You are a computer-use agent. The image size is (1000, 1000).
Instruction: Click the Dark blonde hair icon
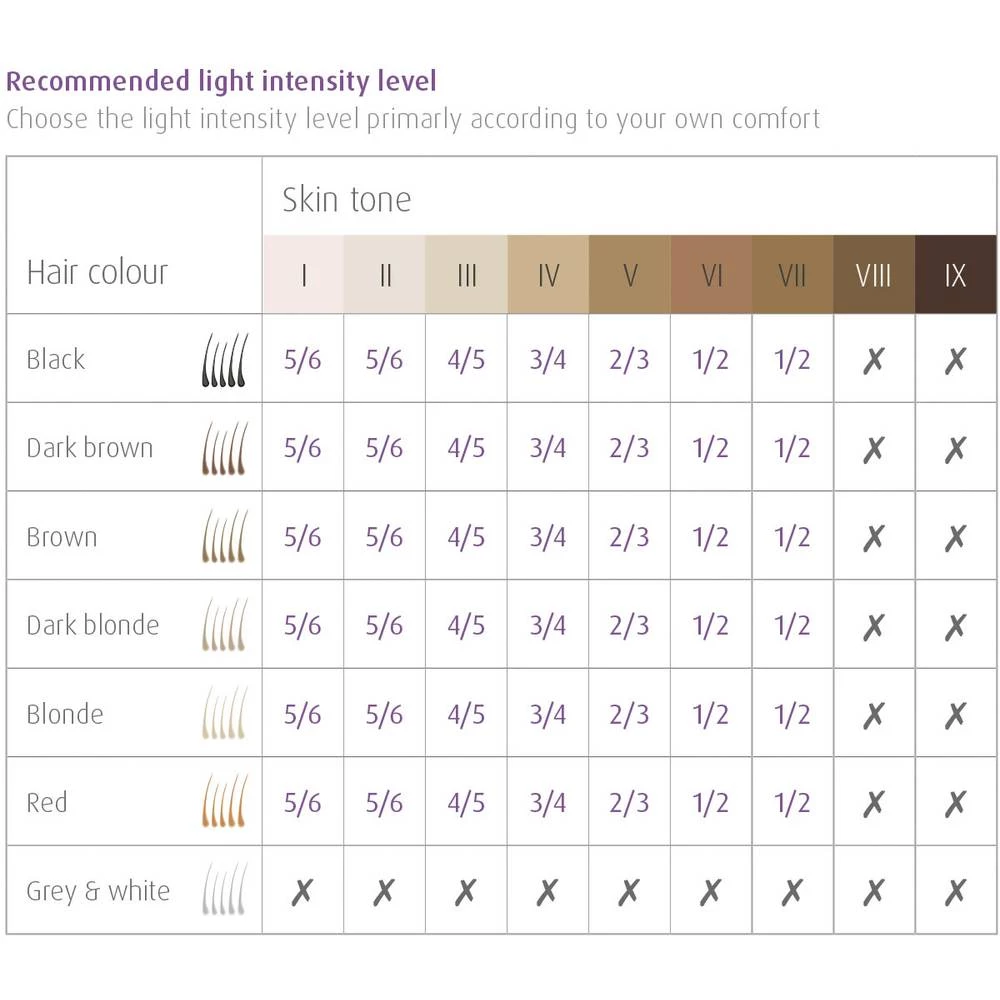[225, 625]
